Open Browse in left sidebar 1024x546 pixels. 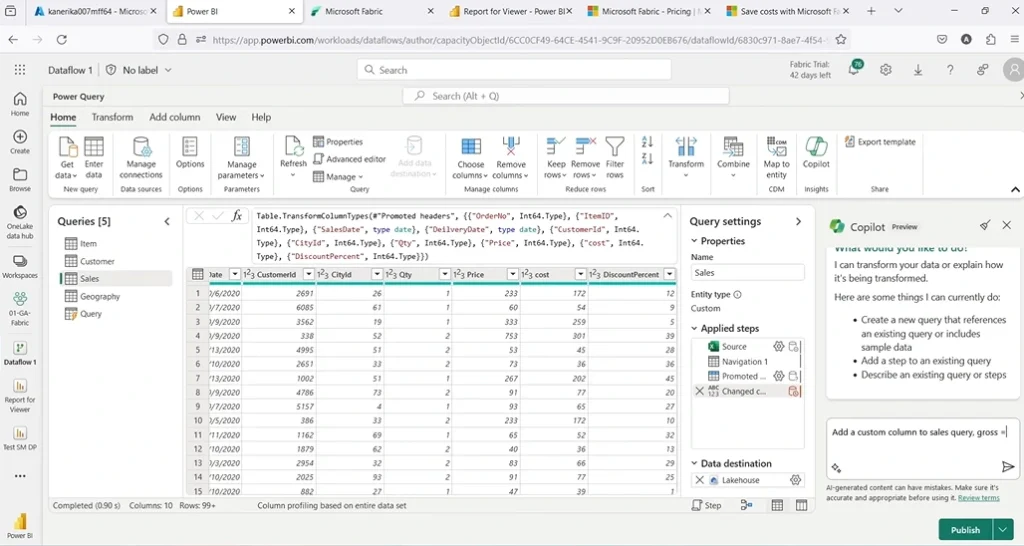coord(20,180)
